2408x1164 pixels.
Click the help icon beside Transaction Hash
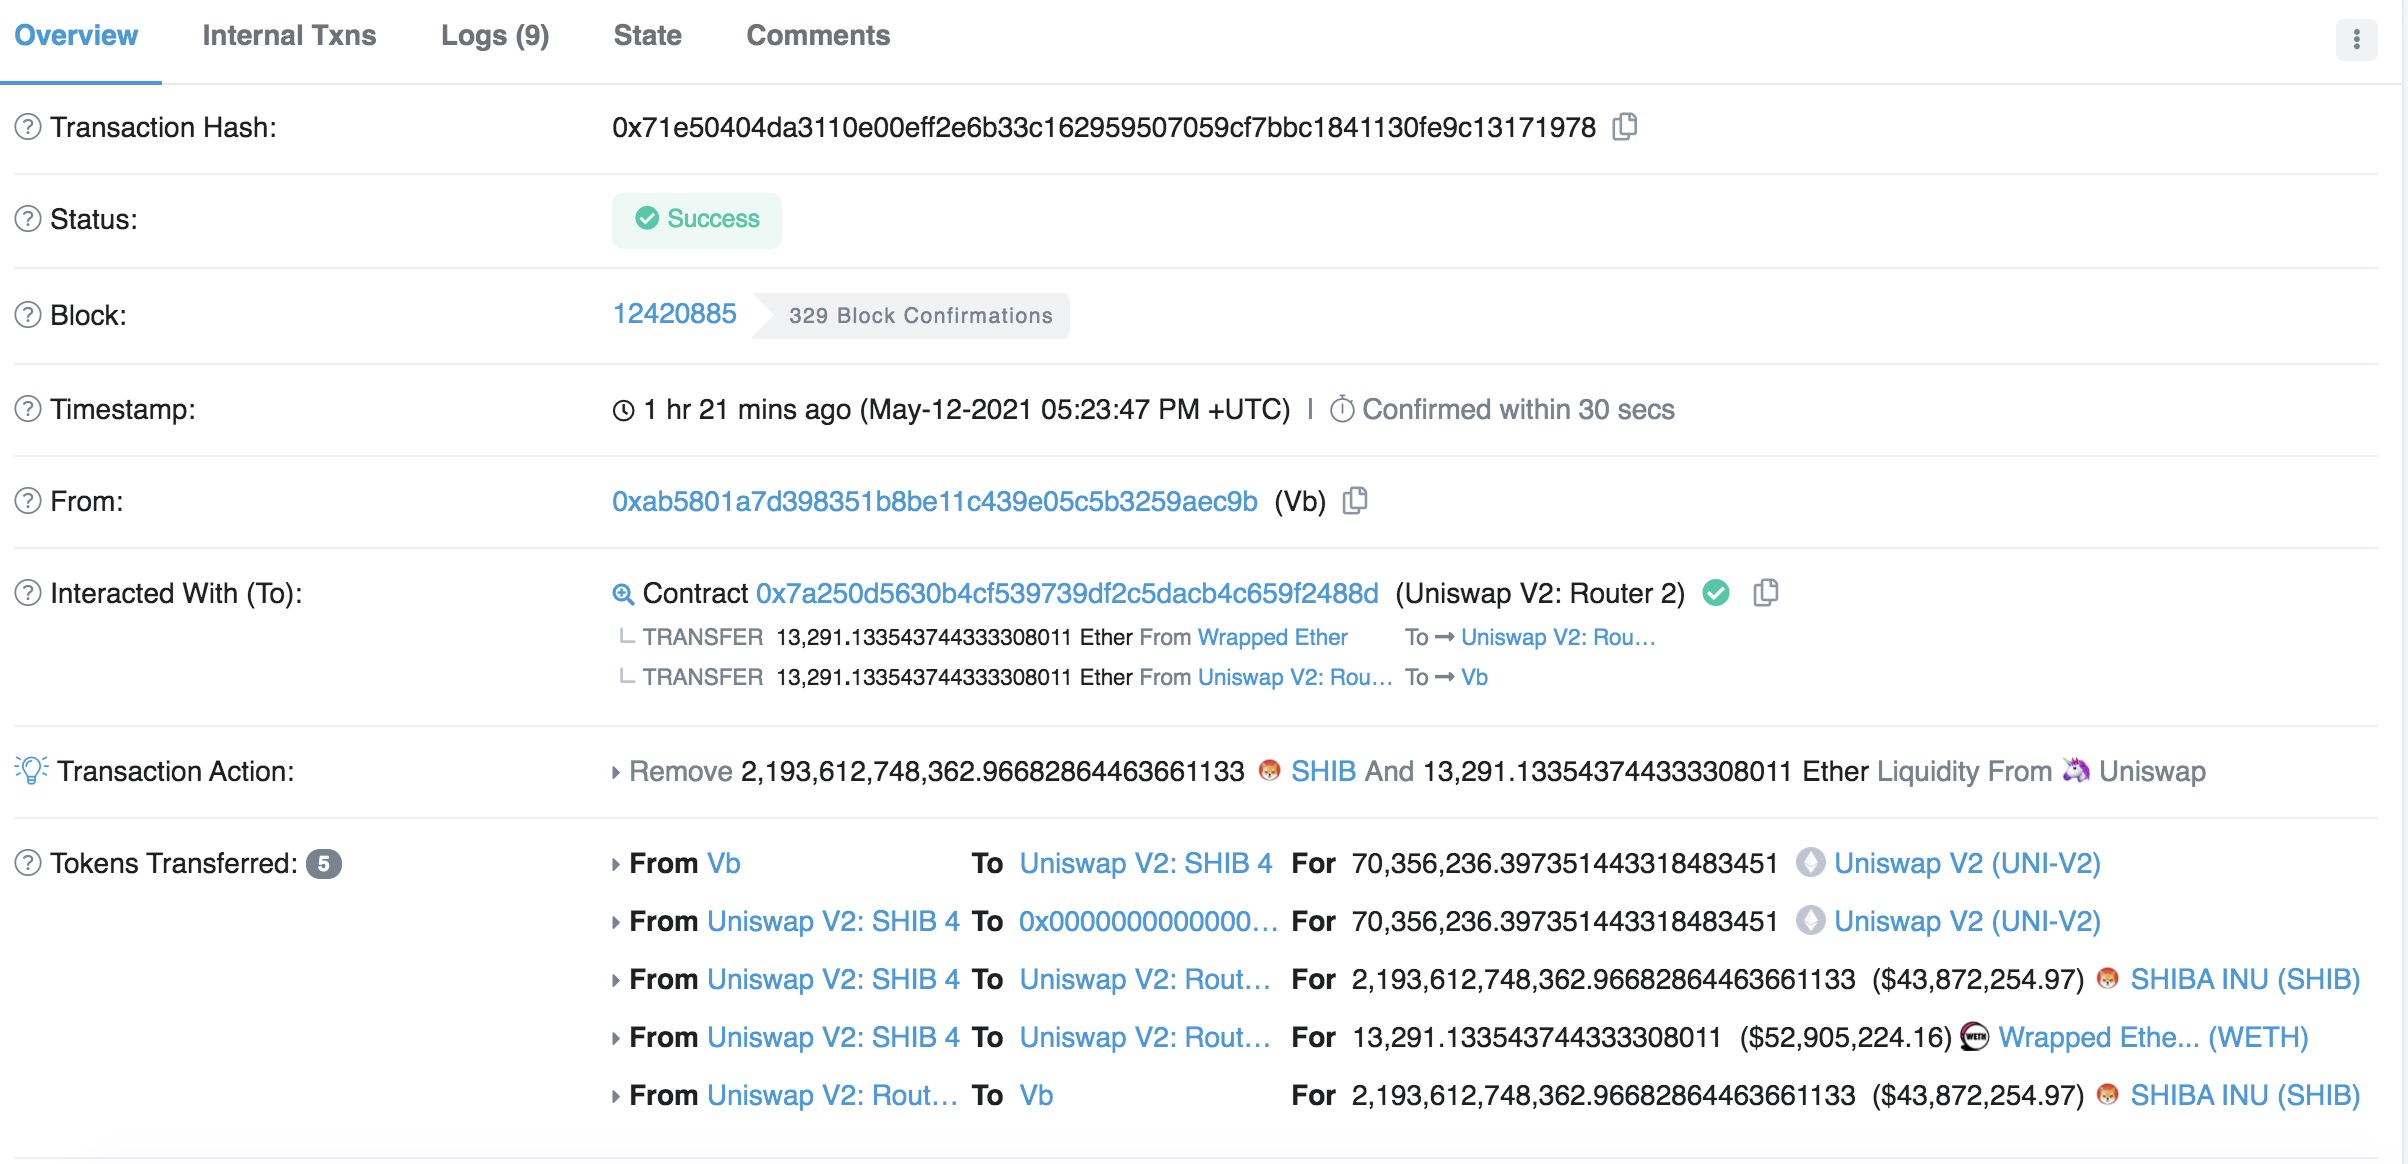pyautogui.click(x=28, y=127)
